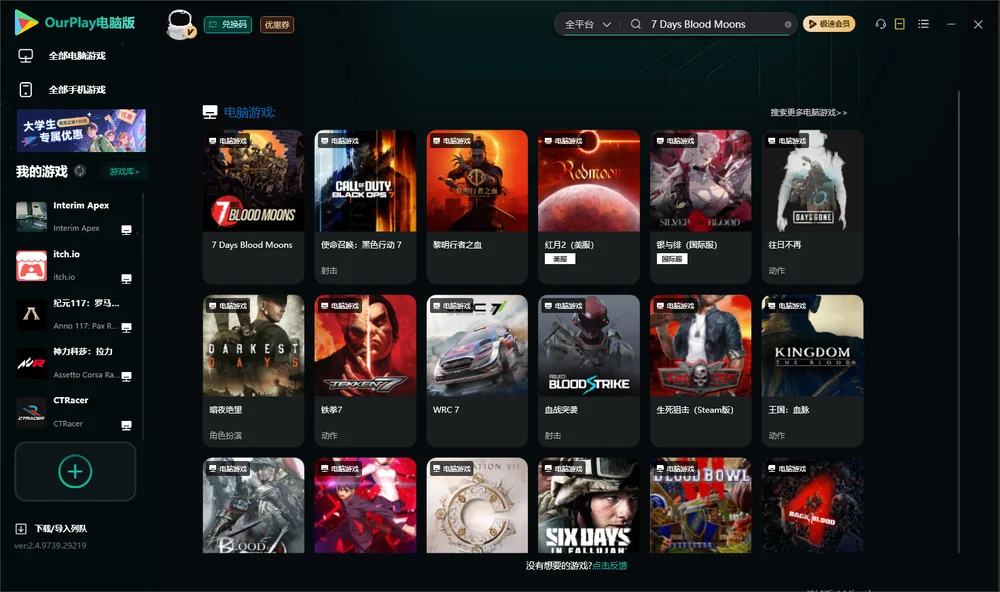The image size is (1000, 592).
Task: Open the 游戏库> game library link
Action: point(124,172)
